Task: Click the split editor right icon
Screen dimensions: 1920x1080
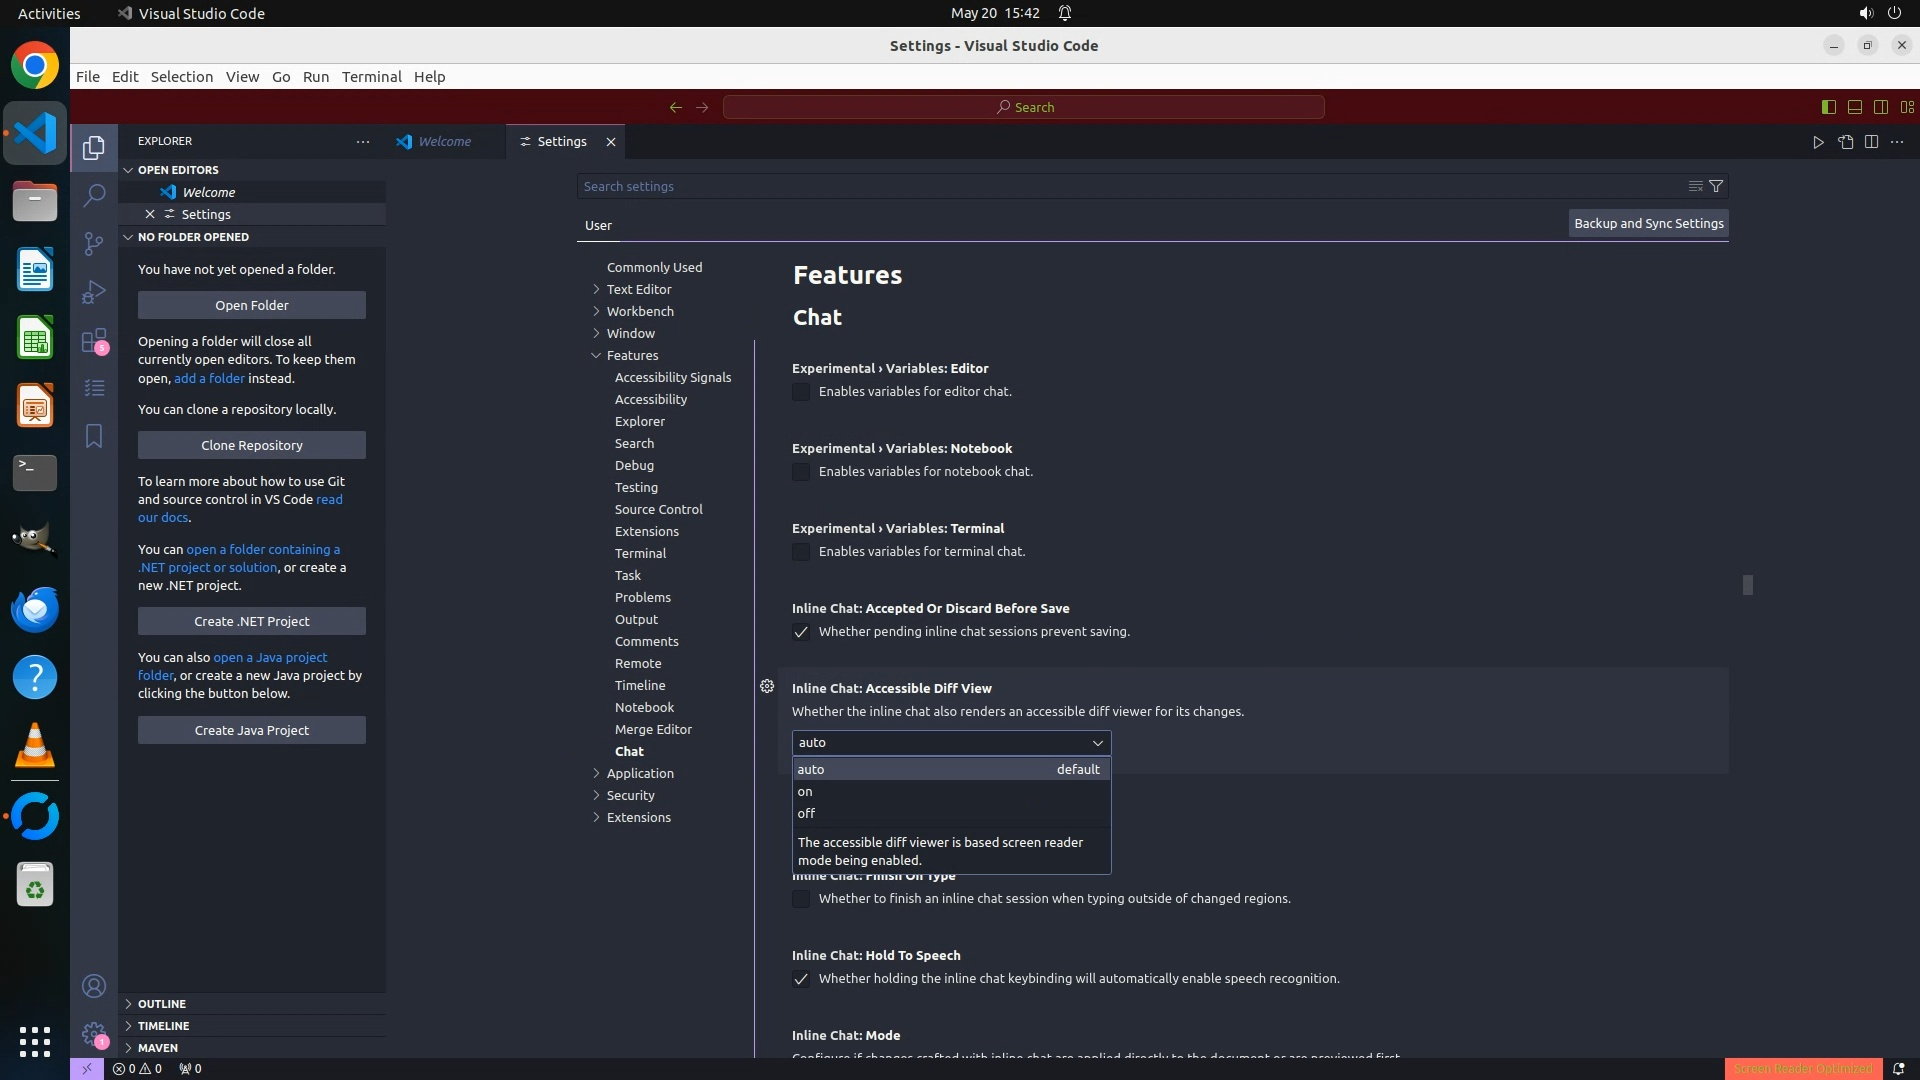Action: tap(1871, 142)
